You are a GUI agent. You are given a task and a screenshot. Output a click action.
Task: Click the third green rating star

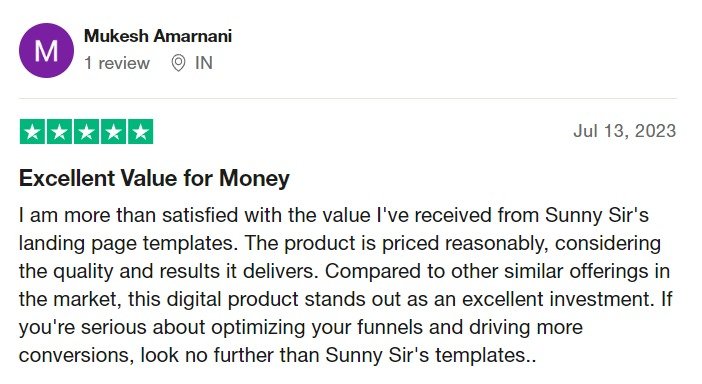[86, 132]
